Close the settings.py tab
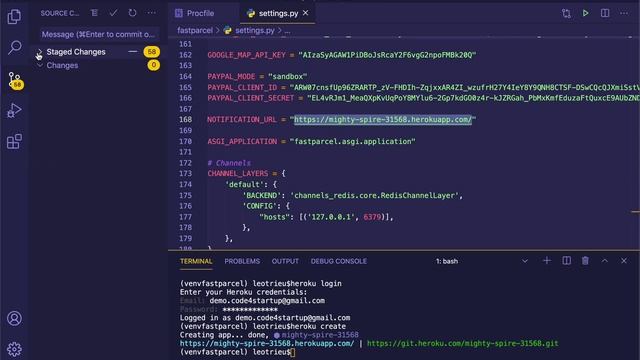Screen dimensions: 640x360 (305, 13)
